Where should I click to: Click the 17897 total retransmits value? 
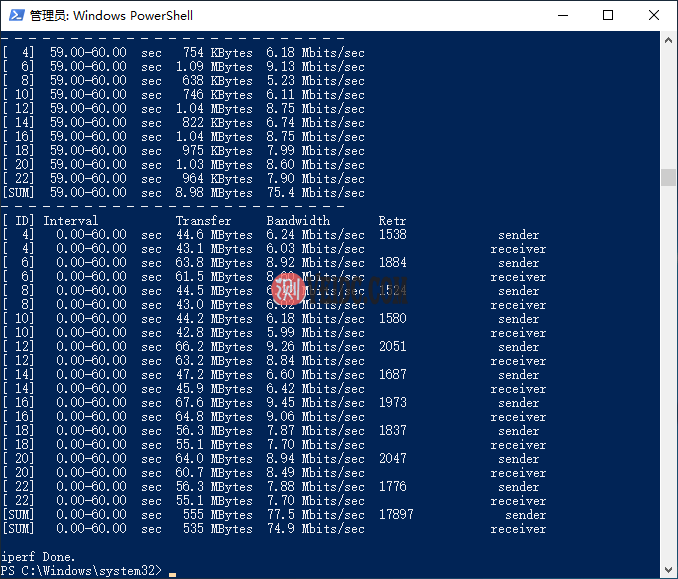[396, 515]
